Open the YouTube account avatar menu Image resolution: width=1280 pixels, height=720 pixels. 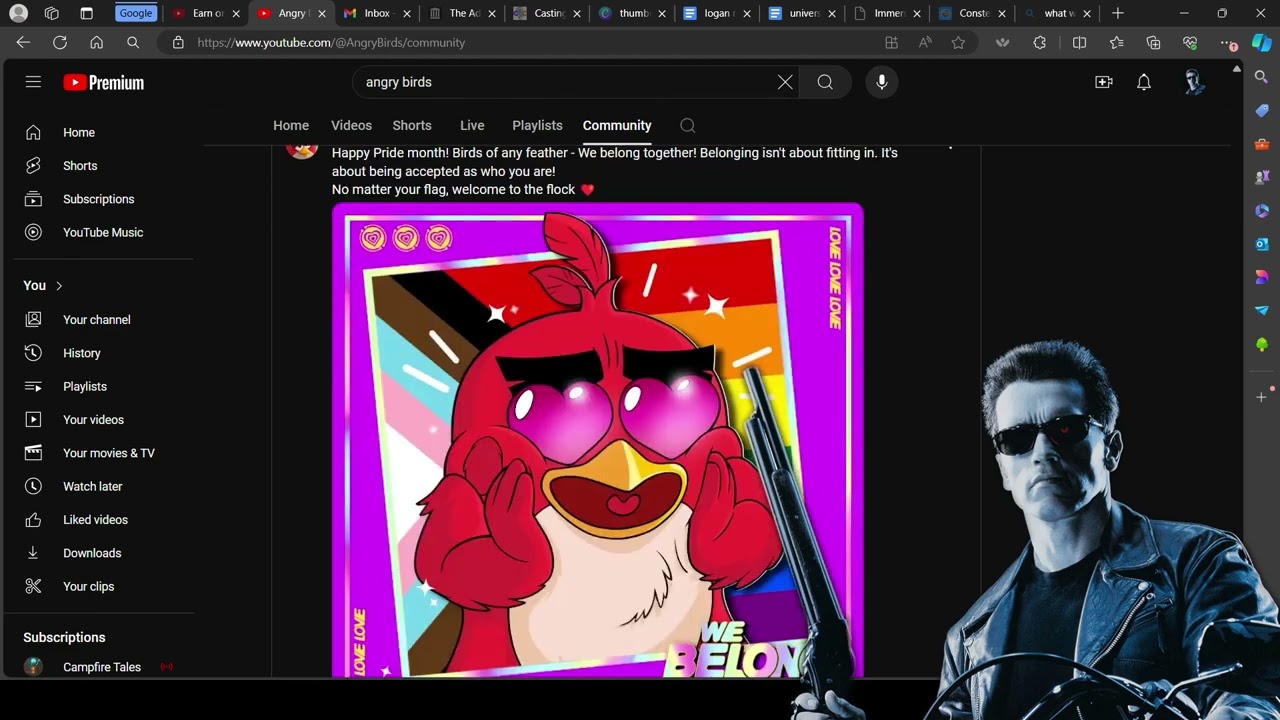click(1194, 82)
